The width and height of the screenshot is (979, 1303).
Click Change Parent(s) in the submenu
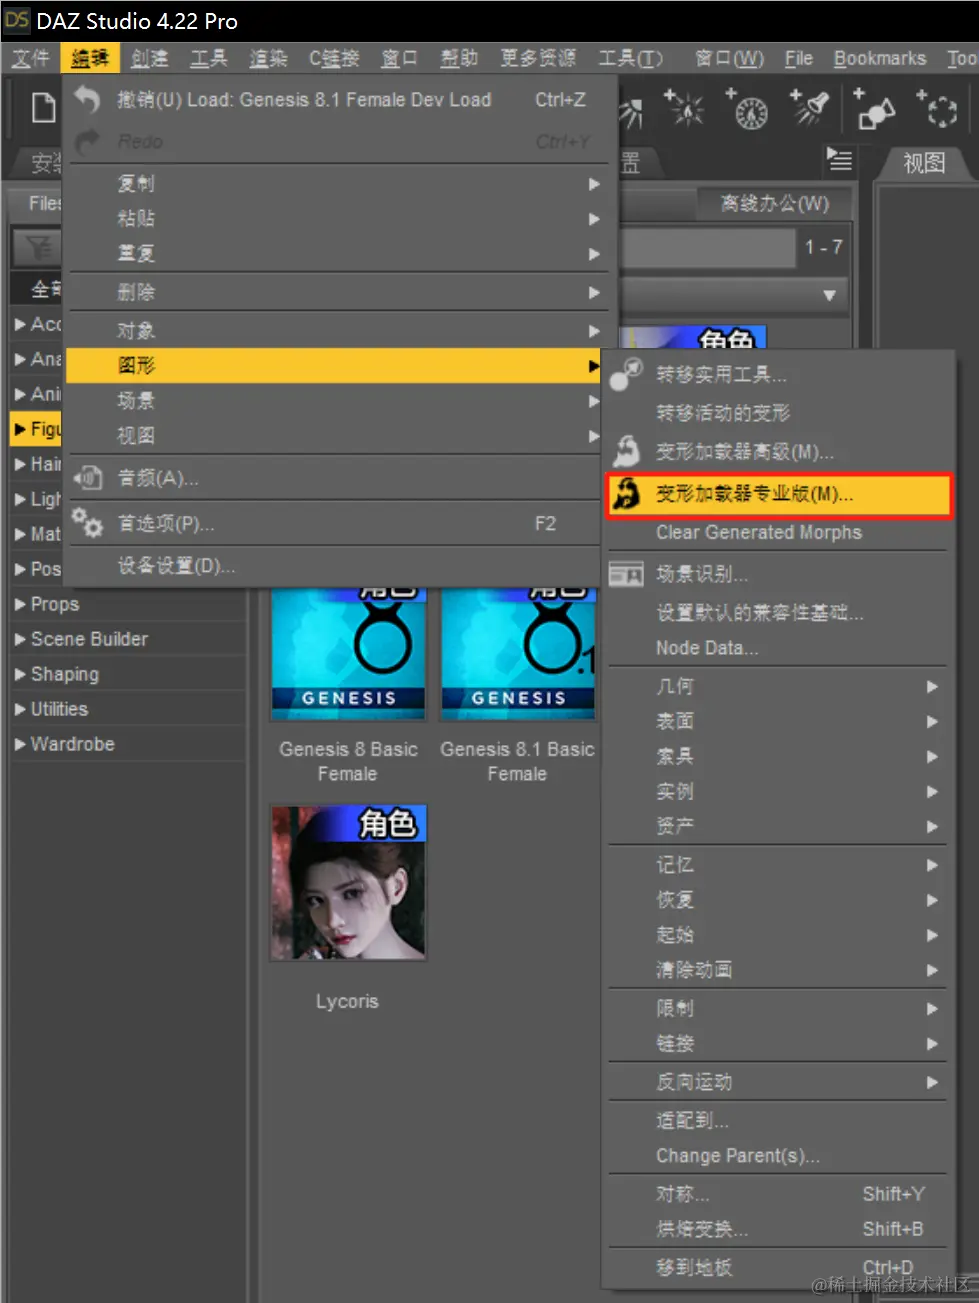click(x=737, y=1155)
